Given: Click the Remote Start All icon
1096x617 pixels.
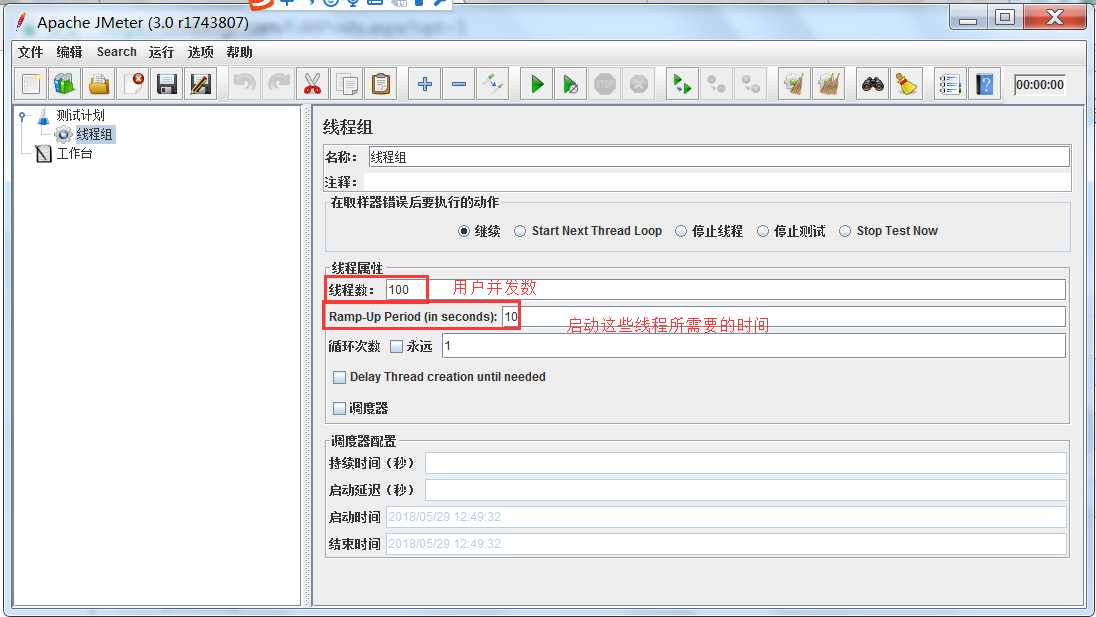Looking at the screenshot, I should pyautogui.click(x=682, y=85).
